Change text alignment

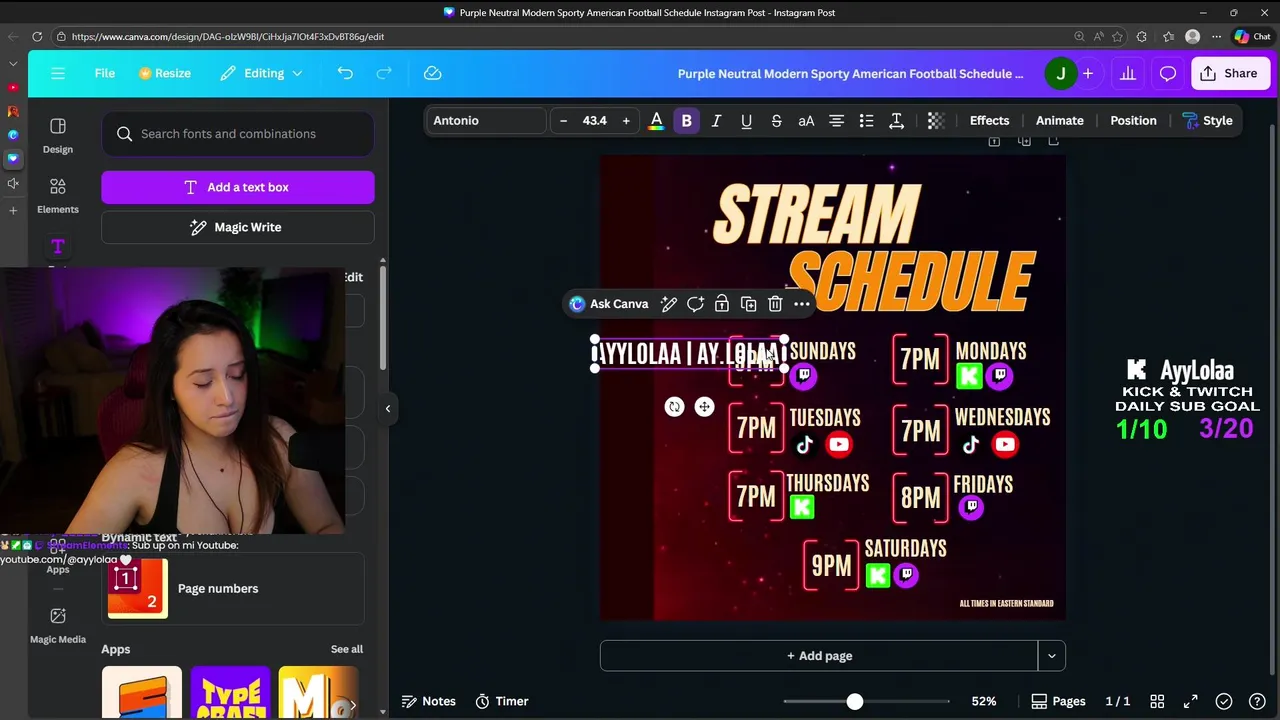[x=836, y=120]
